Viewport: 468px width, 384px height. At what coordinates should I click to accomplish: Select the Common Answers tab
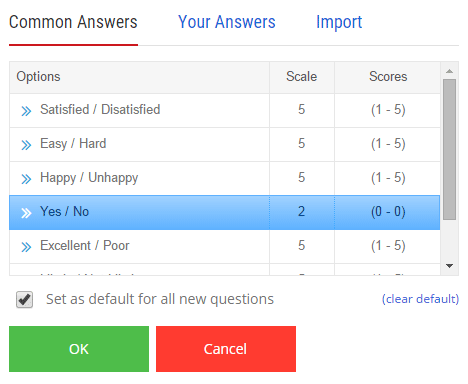tap(73, 22)
